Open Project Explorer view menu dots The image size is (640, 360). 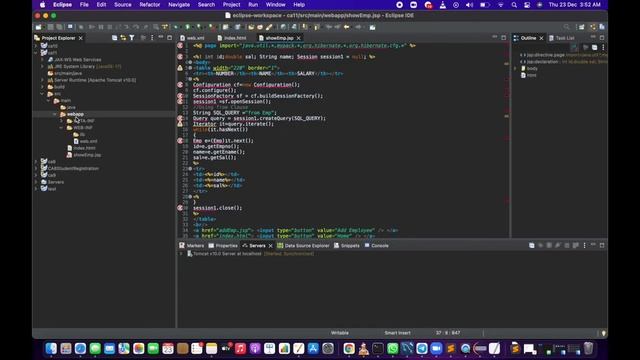click(152, 38)
